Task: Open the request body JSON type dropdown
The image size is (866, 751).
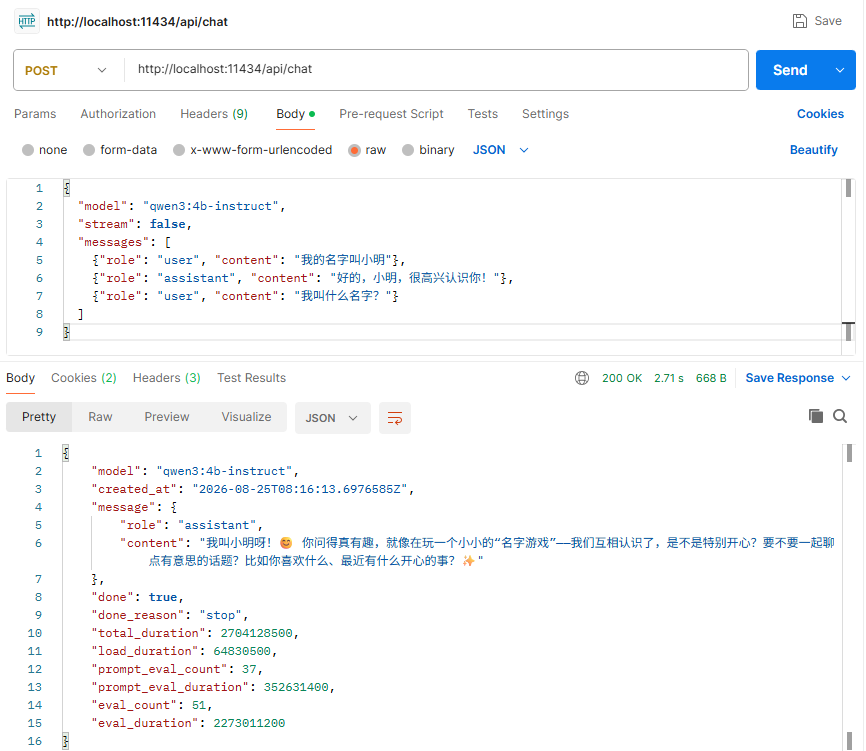Action: (x=500, y=150)
